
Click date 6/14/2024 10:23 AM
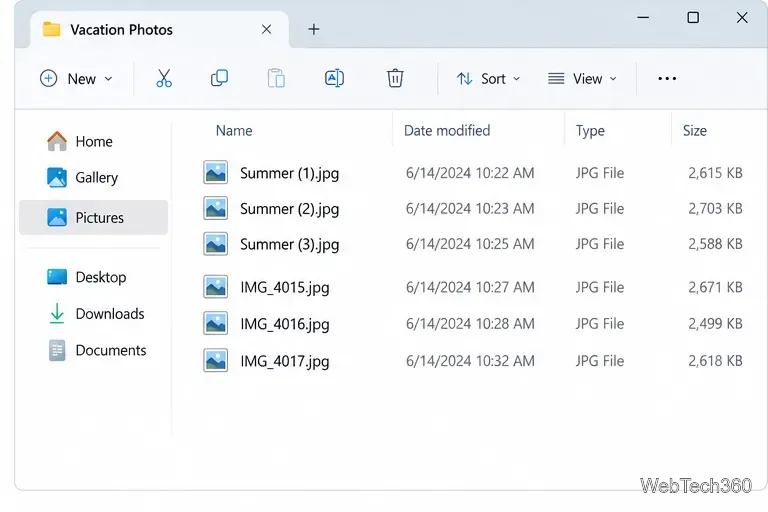click(470, 209)
